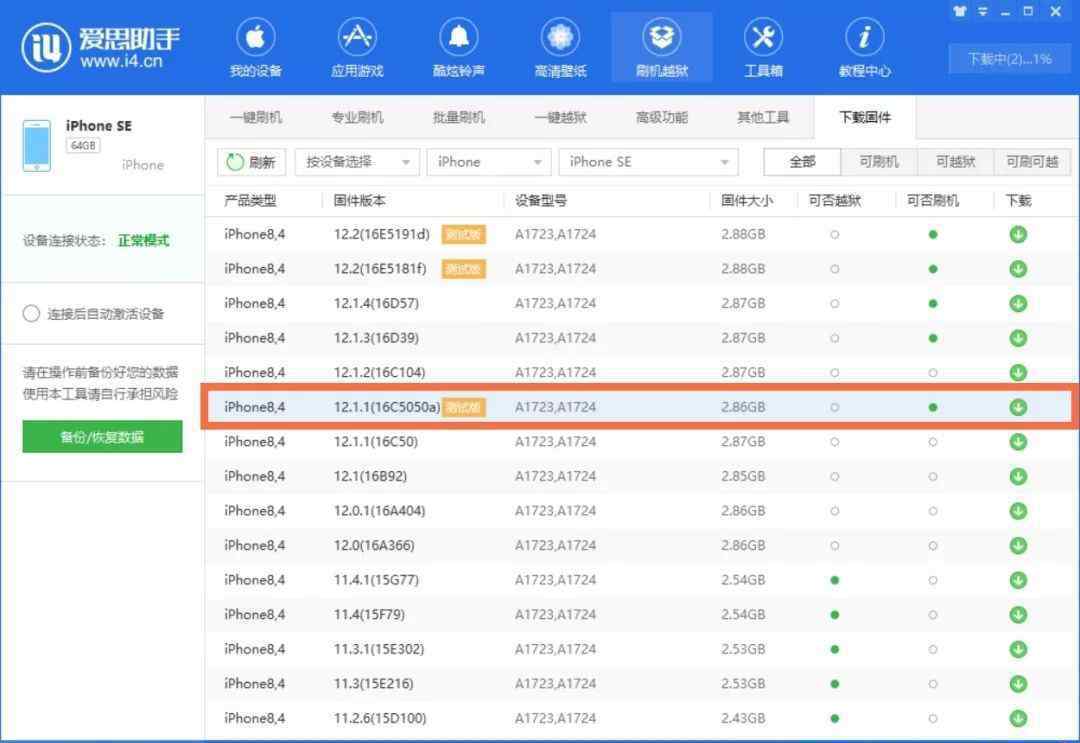The height and width of the screenshot is (743, 1080).
Task: Open the title bar dropdown menu icon
Action: click(x=983, y=11)
